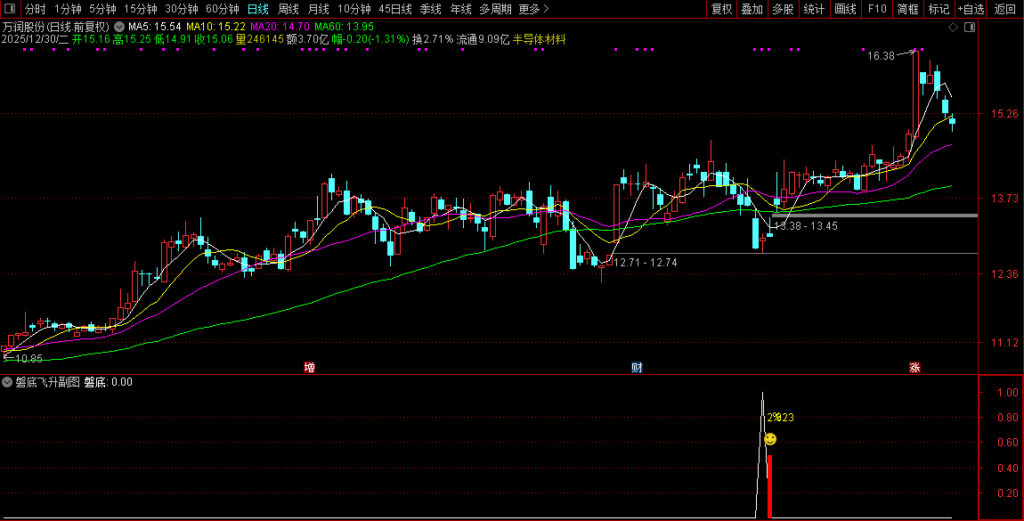Screen dimensions: 1024x521
Task: Toggle 叠加 overlay mode
Action: click(752, 9)
